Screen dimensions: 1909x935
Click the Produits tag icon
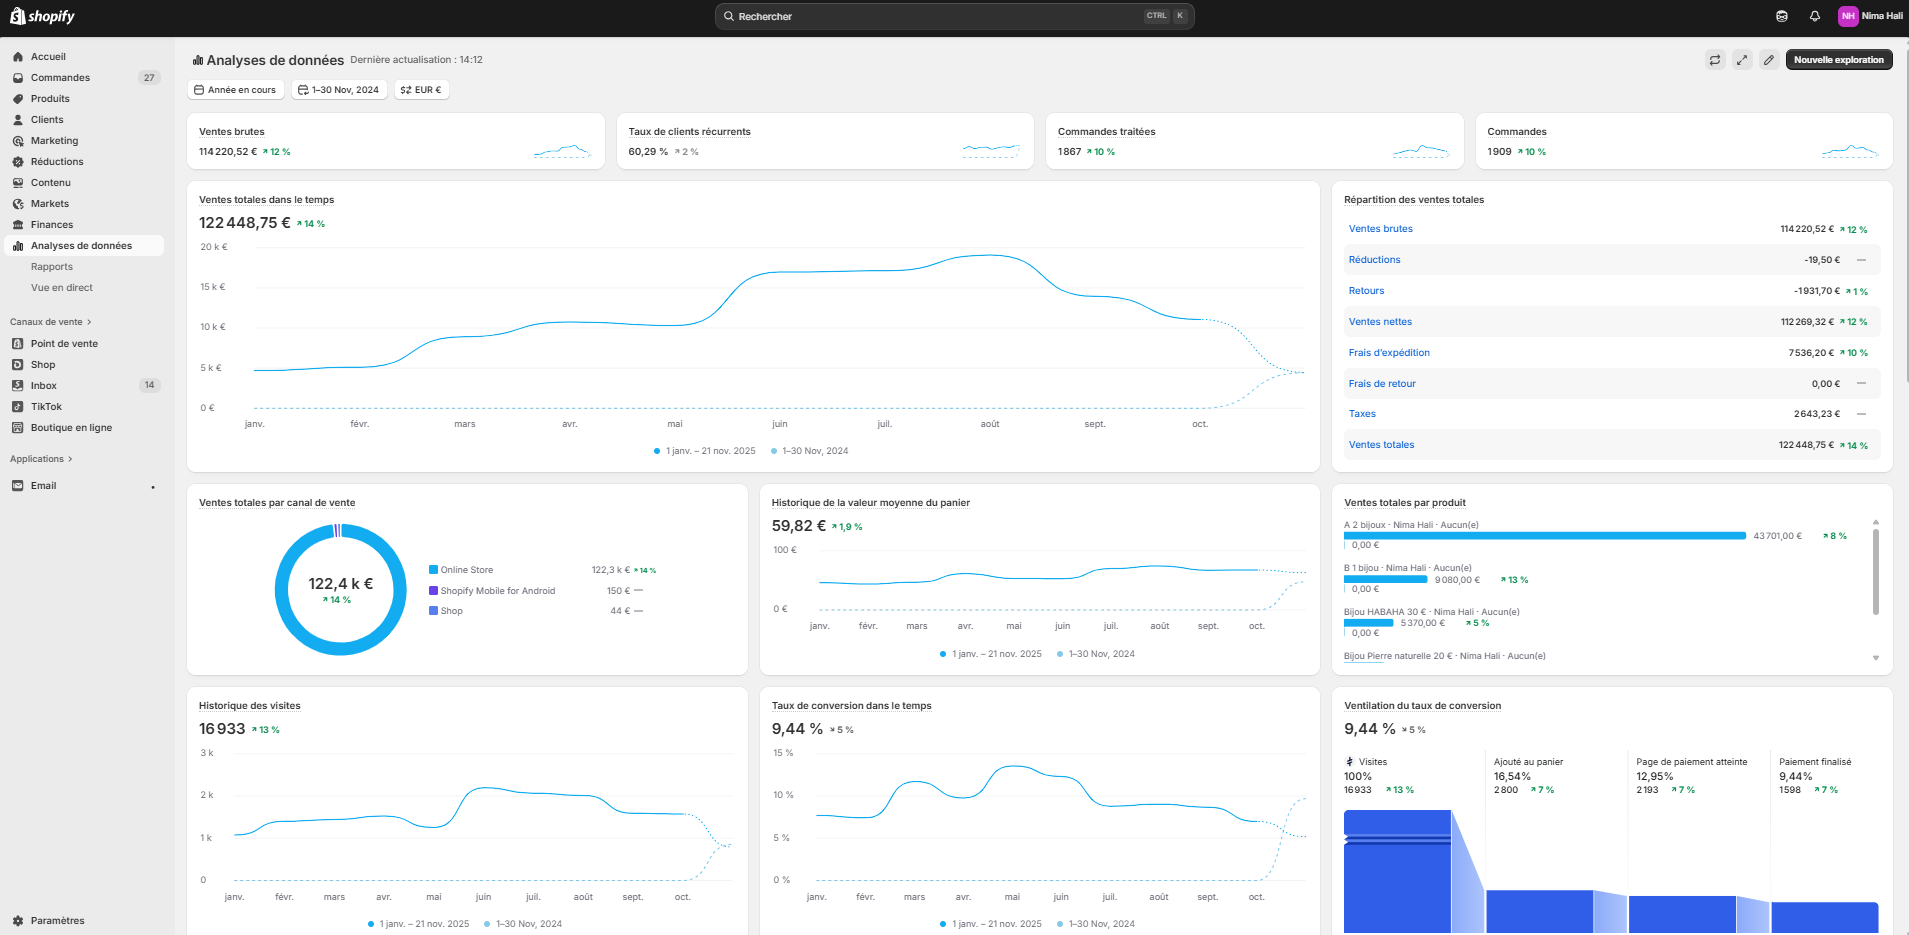point(18,99)
